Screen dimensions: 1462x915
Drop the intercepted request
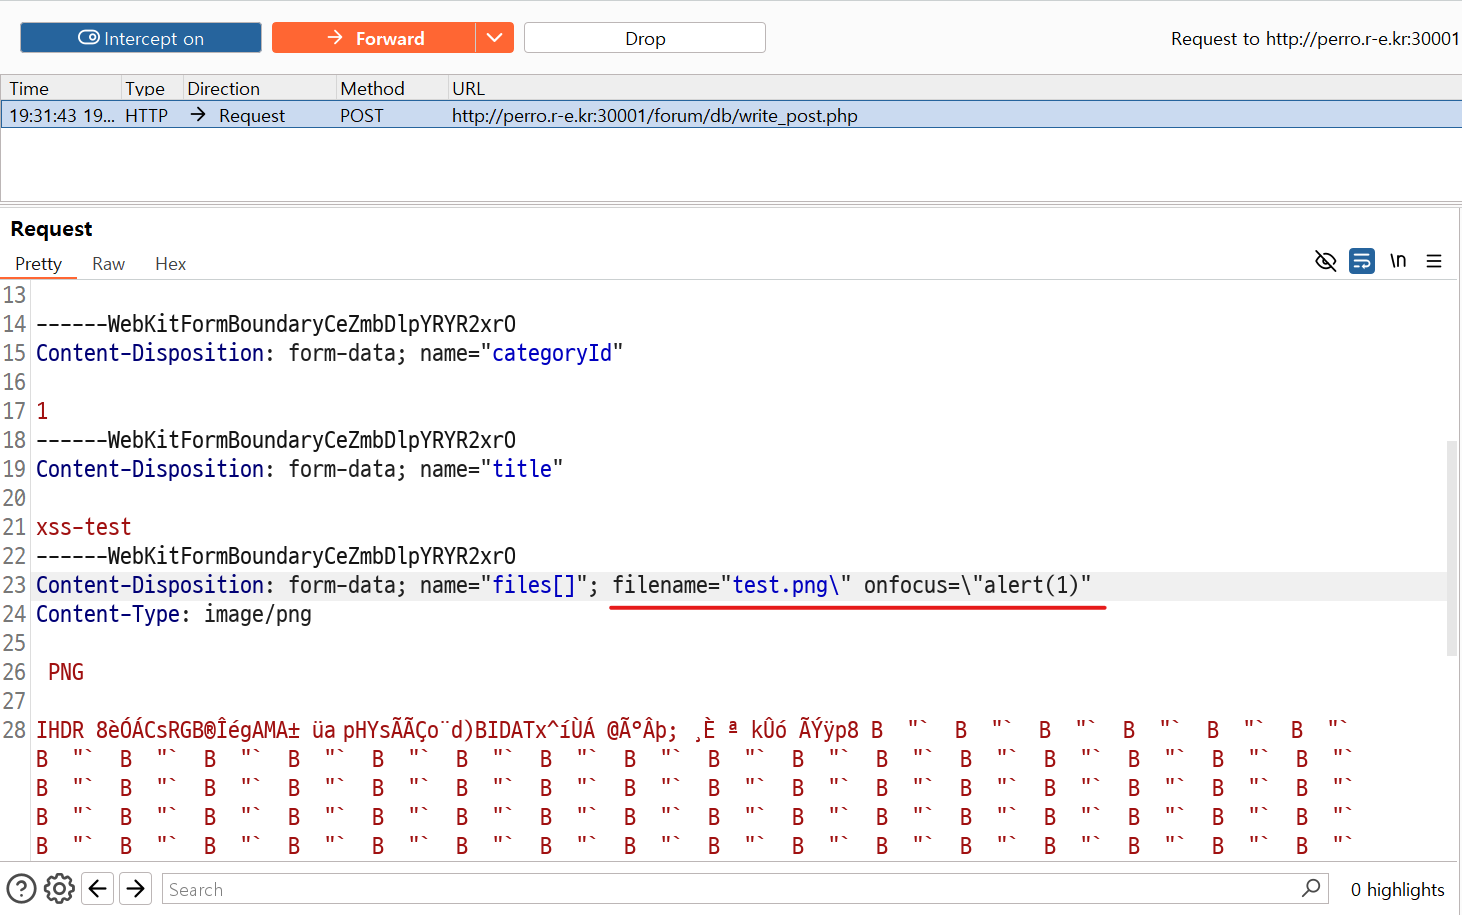(645, 38)
